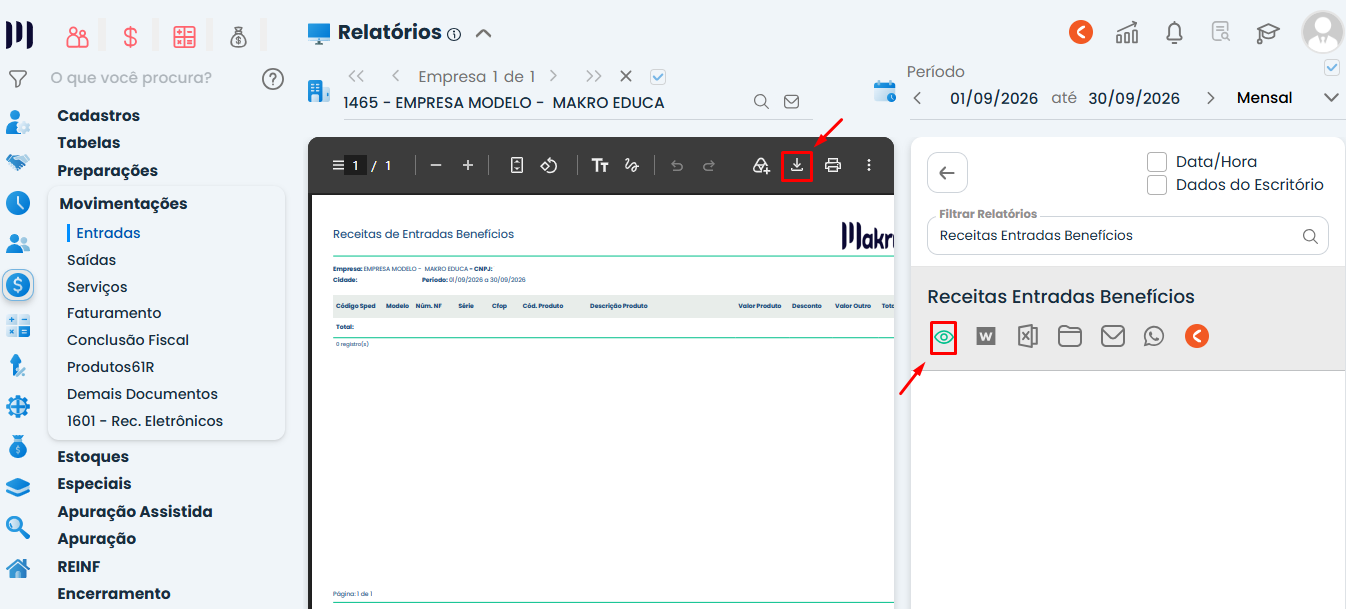Viewport: 1346px width, 609px height.
Task: Select Saídas under Movimentações
Action: (x=92, y=260)
